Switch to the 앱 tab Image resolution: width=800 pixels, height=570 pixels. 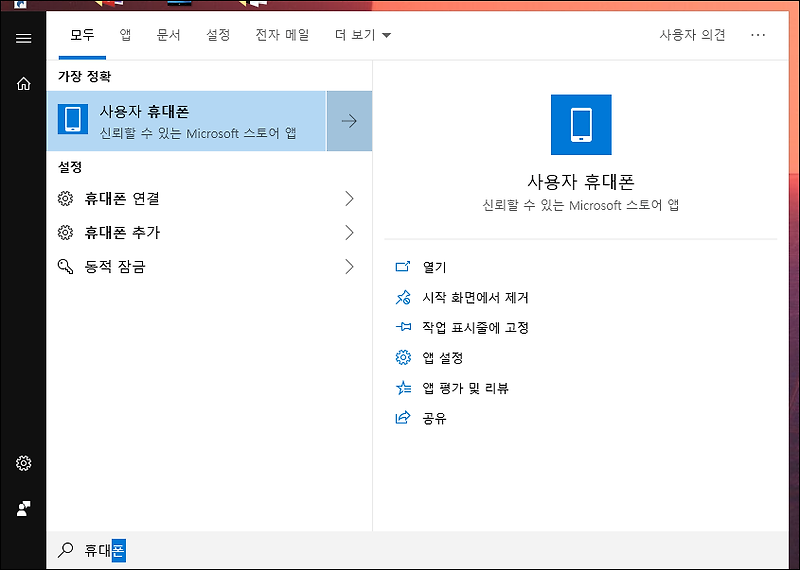125,35
